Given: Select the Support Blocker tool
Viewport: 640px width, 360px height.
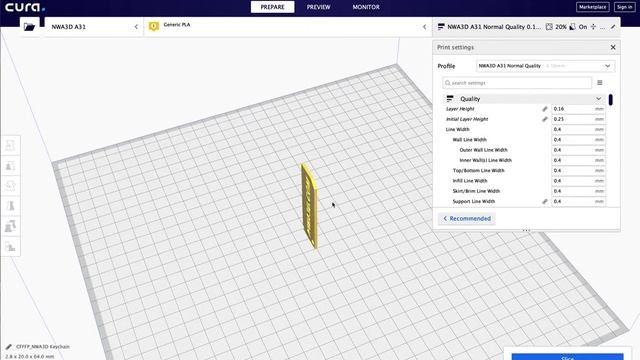Looking at the screenshot, I should [10, 247].
